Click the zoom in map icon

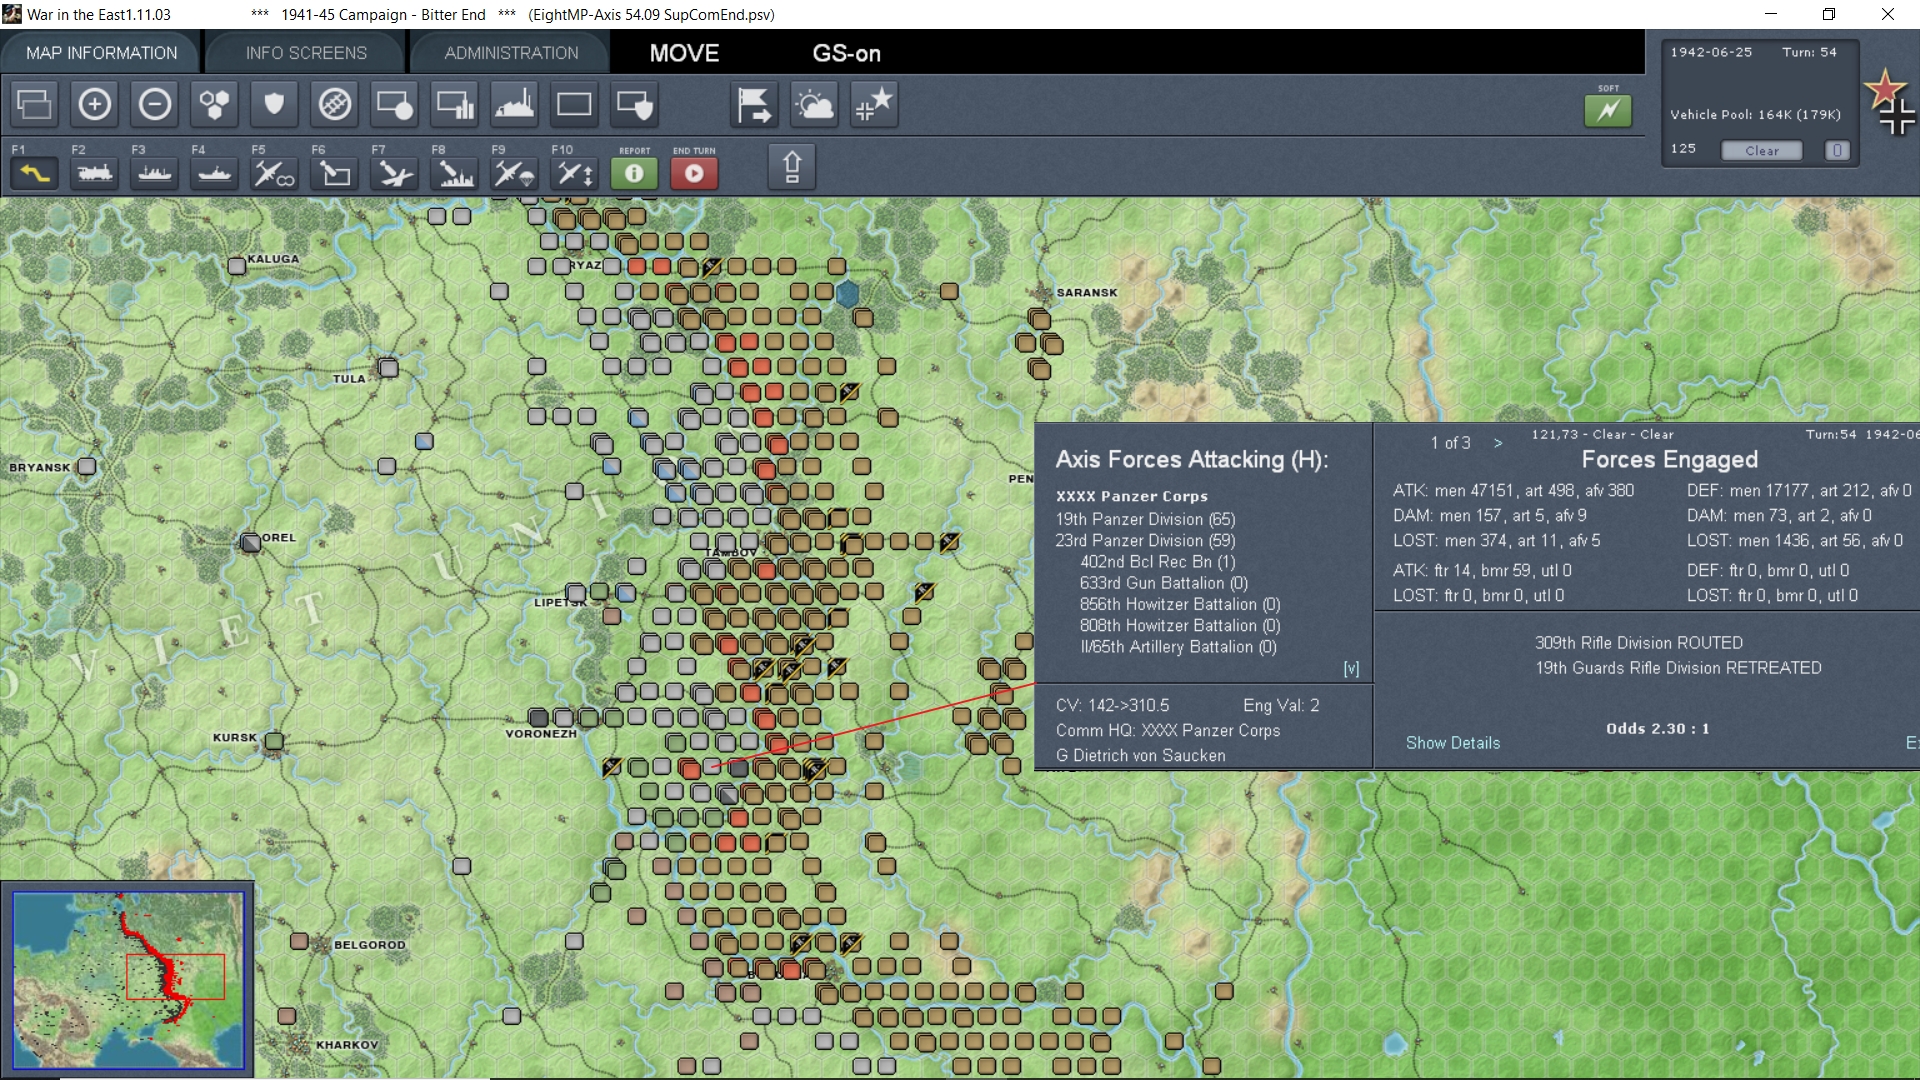click(x=95, y=104)
